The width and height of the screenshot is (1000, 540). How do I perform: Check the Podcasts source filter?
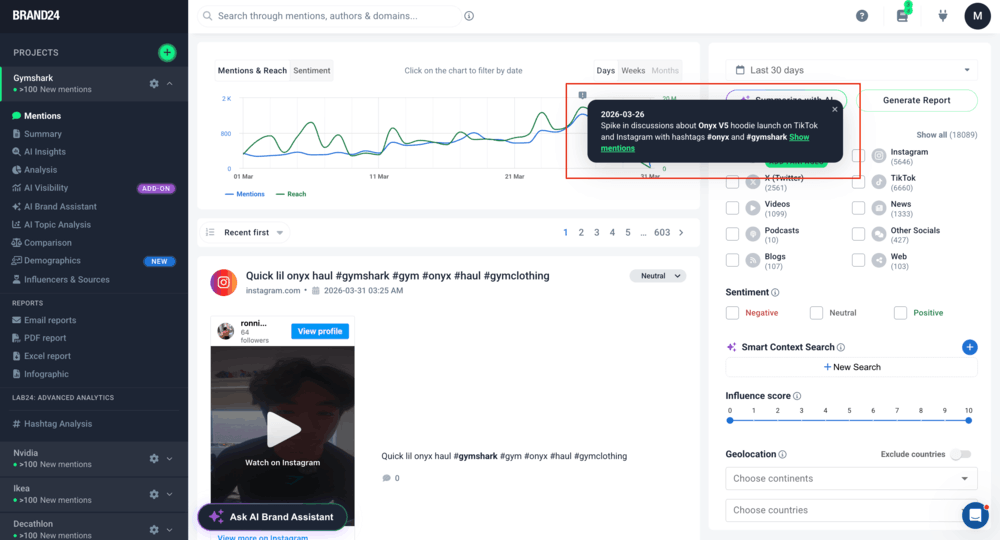coord(732,234)
